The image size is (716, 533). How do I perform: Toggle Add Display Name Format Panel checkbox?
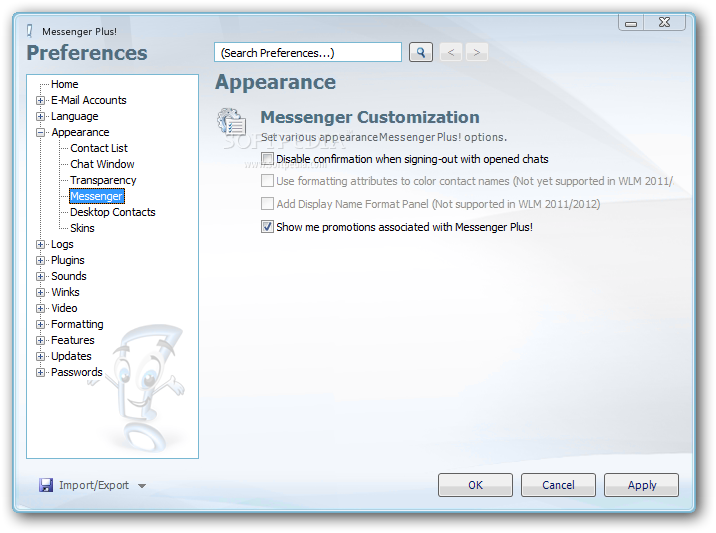pos(267,204)
